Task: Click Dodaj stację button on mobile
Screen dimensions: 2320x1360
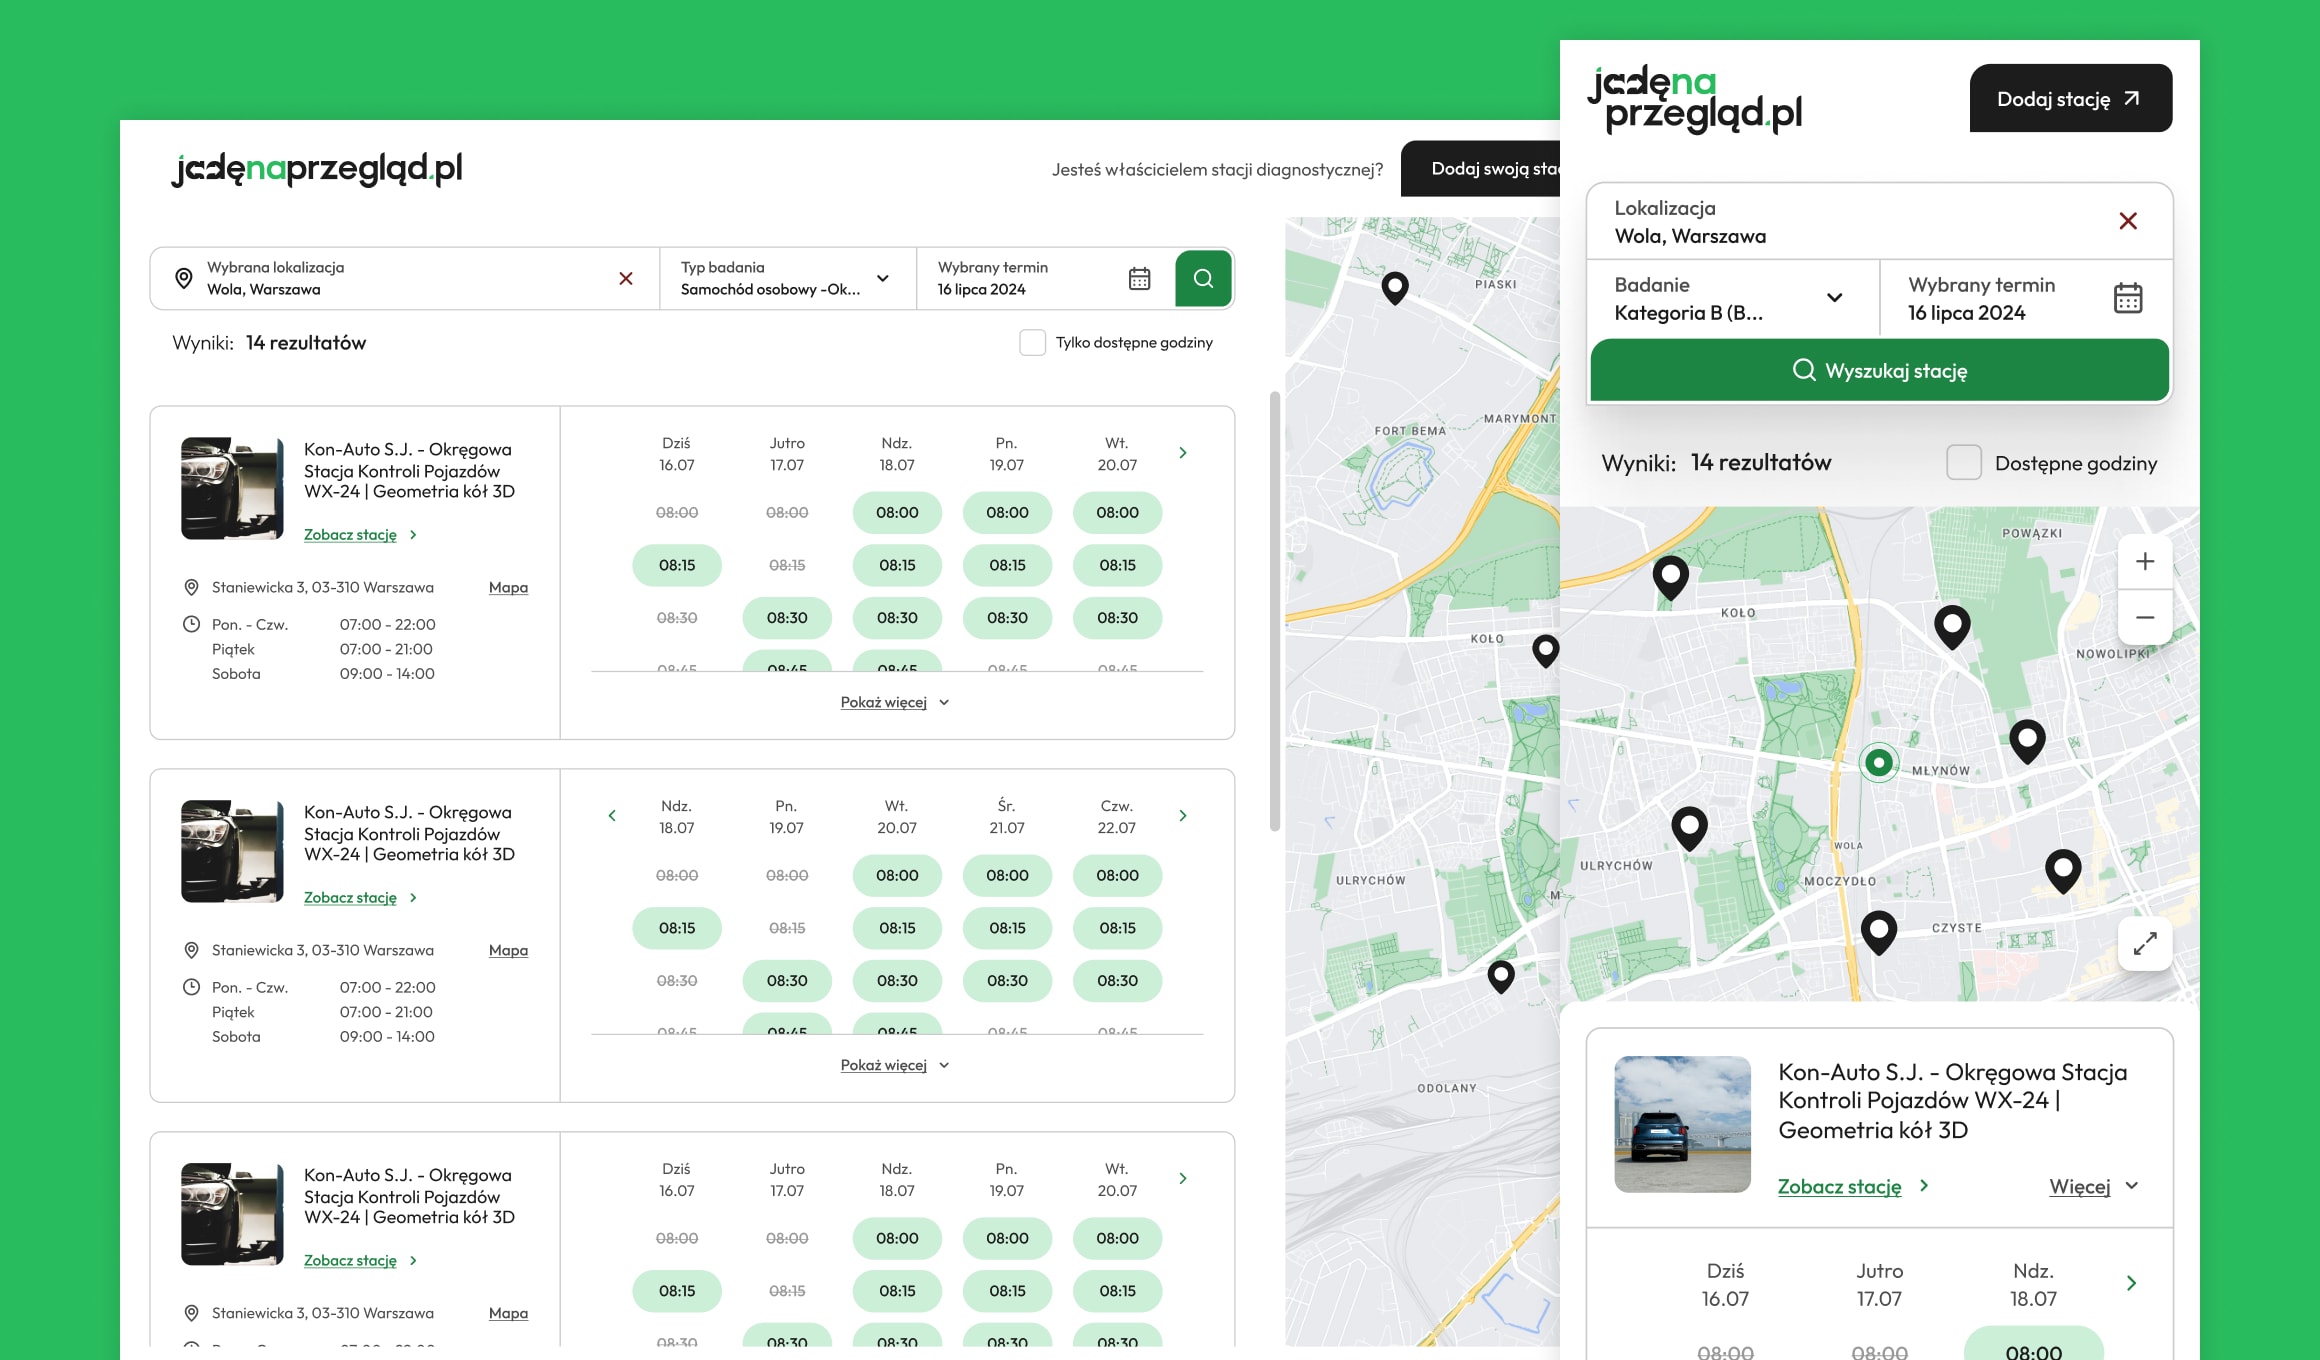Action: 2070,98
